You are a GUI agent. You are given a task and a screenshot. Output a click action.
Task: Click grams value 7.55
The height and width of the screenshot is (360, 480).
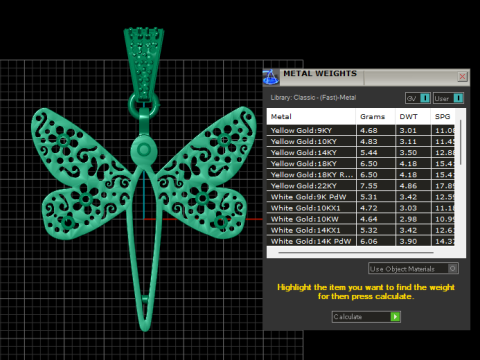pos(369,186)
